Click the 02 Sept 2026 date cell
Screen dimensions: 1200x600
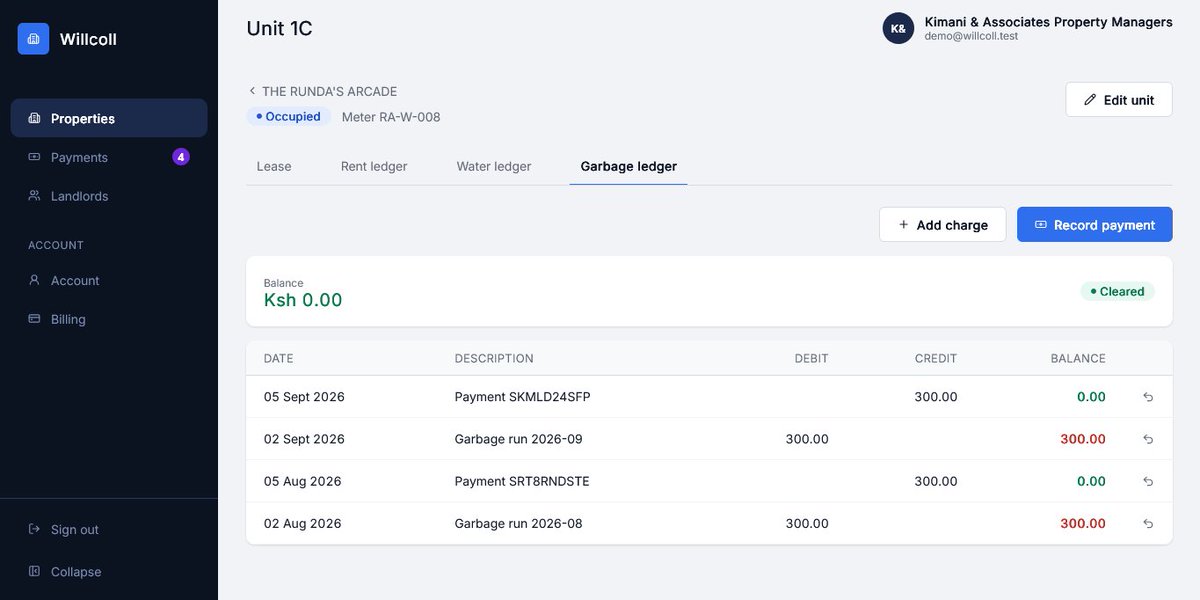click(304, 439)
